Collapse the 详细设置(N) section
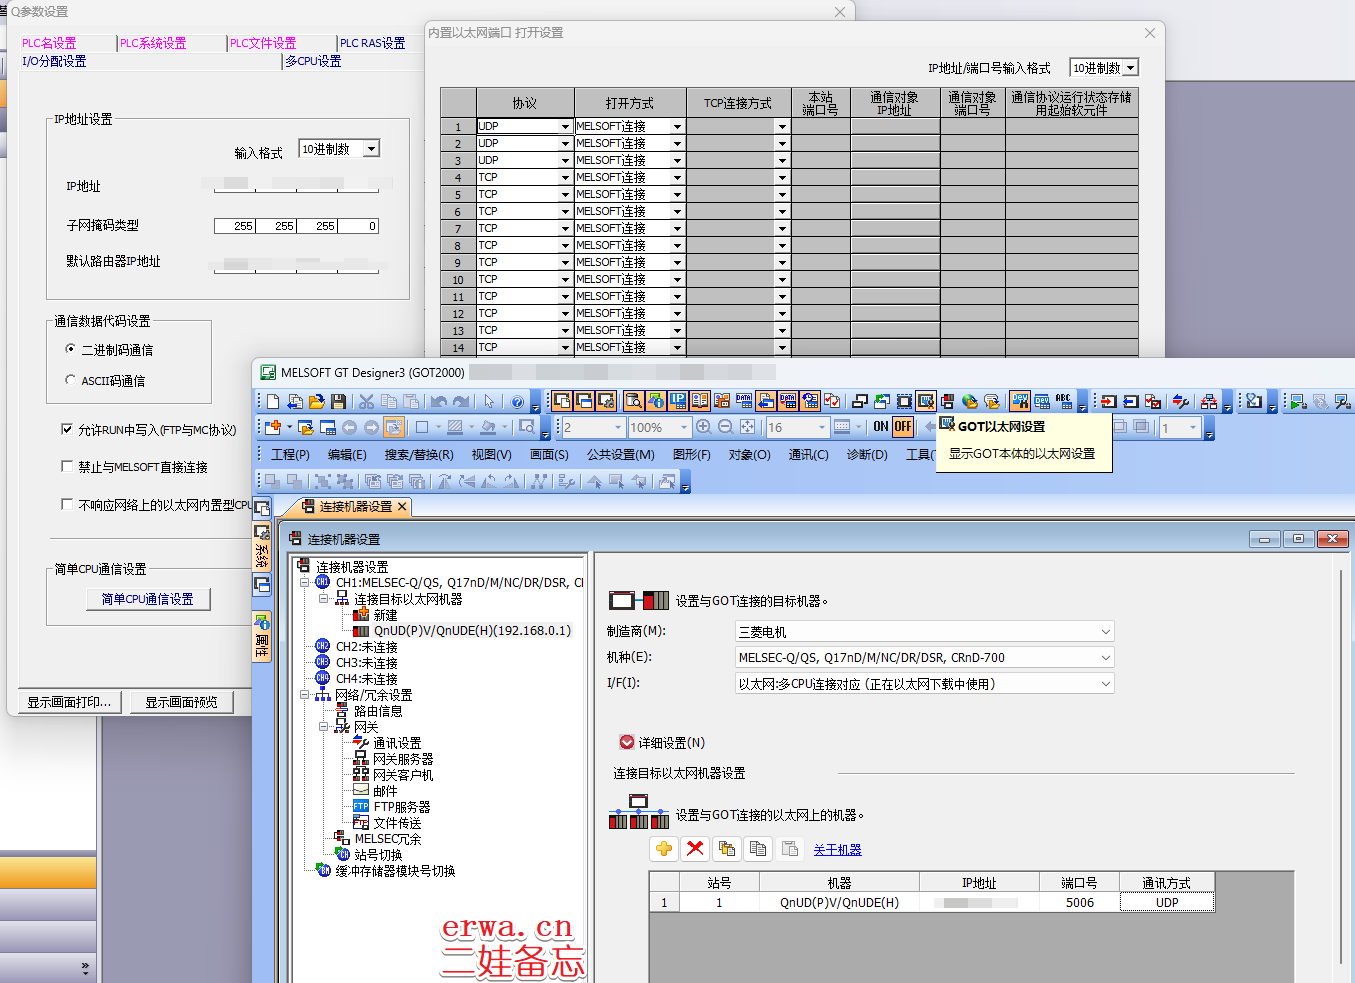Image resolution: width=1355 pixels, height=983 pixels. tap(627, 742)
